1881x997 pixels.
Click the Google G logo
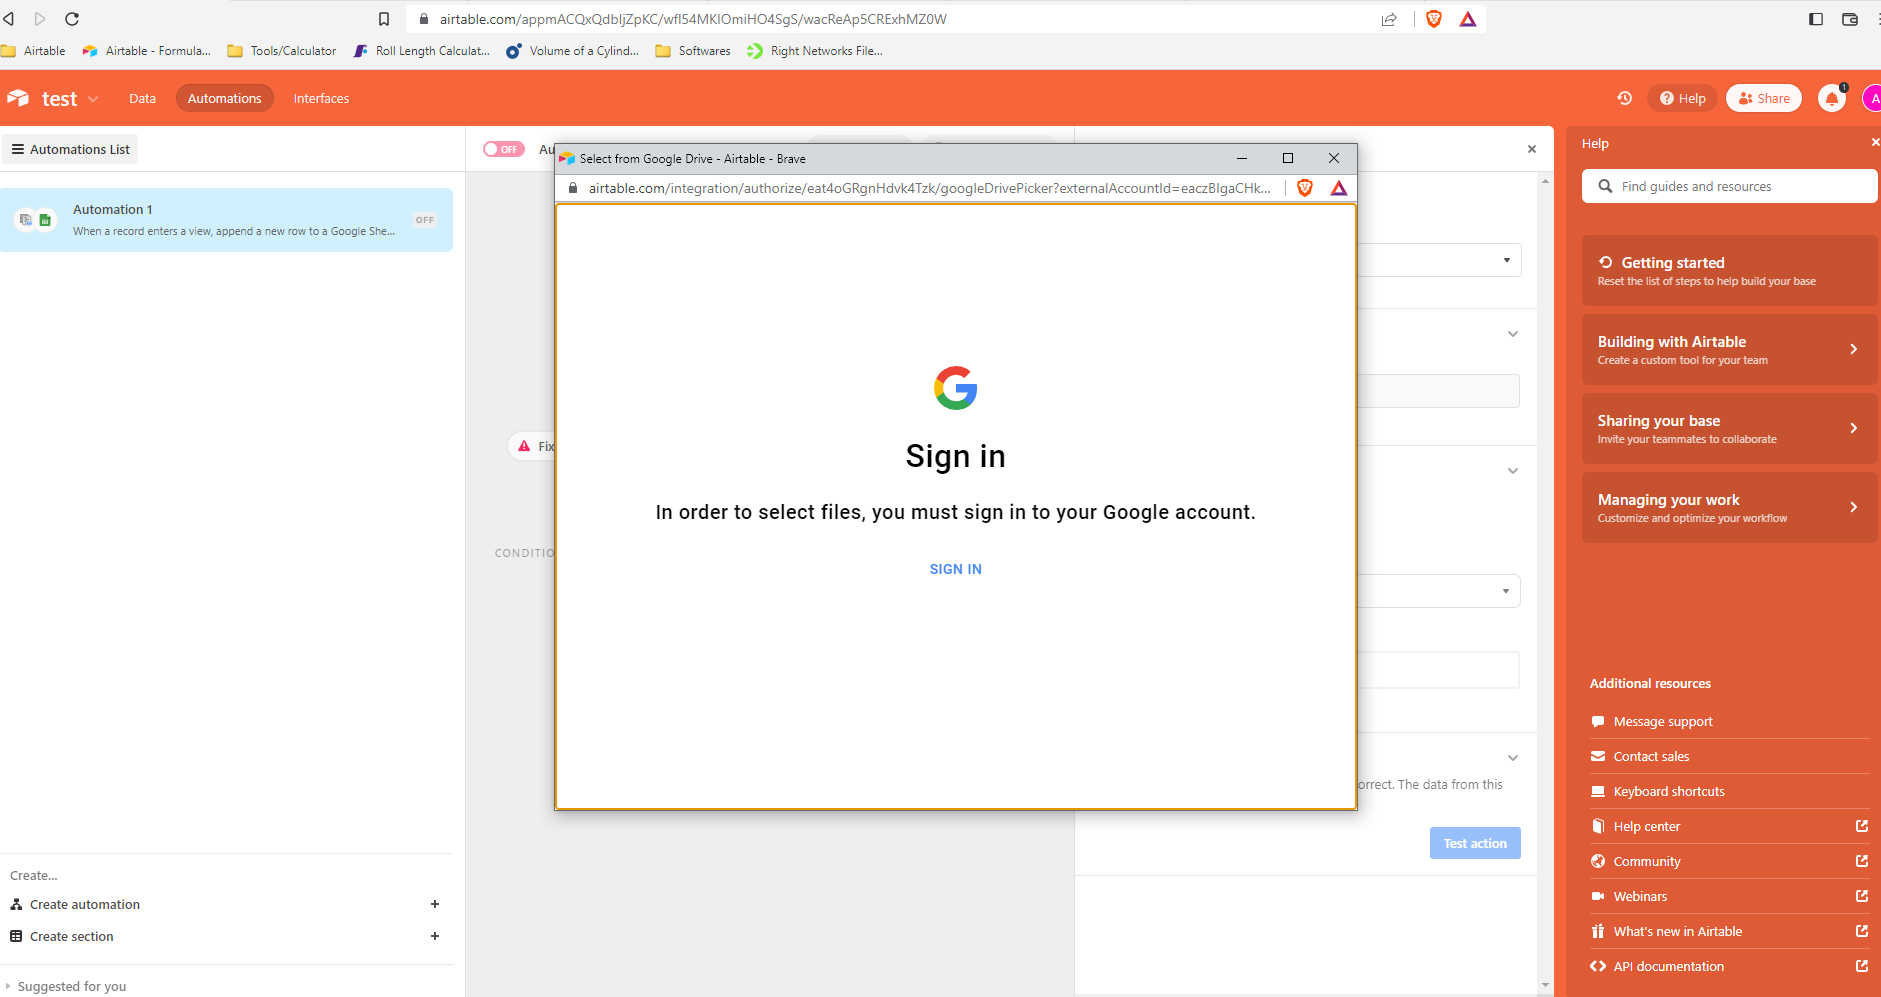955,388
